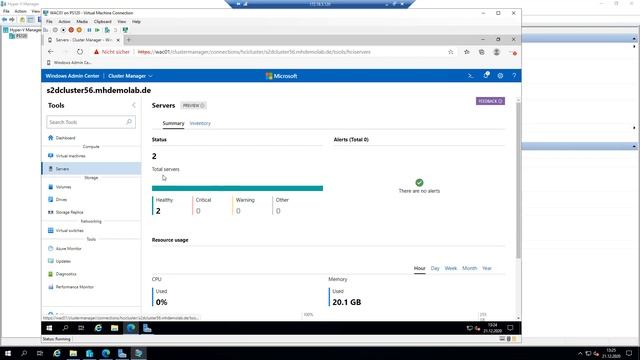
Task: Show Week resource usage range
Action: [x=451, y=268]
